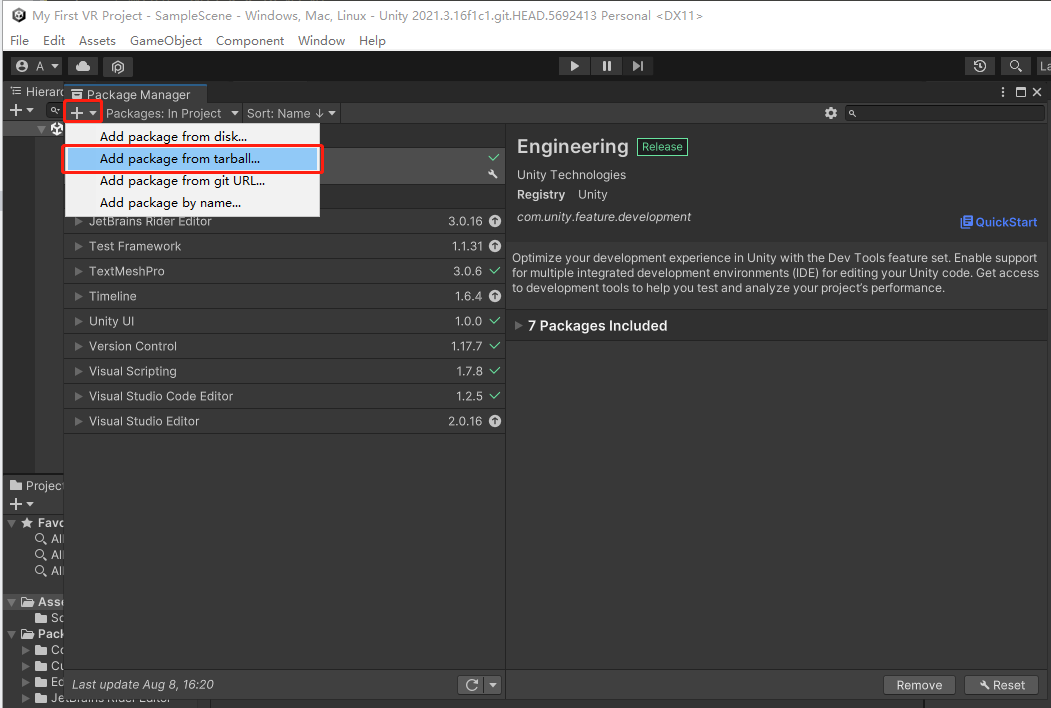Click the Reset button
Viewport: 1051px width, 708px height.
(x=1001, y=685)
